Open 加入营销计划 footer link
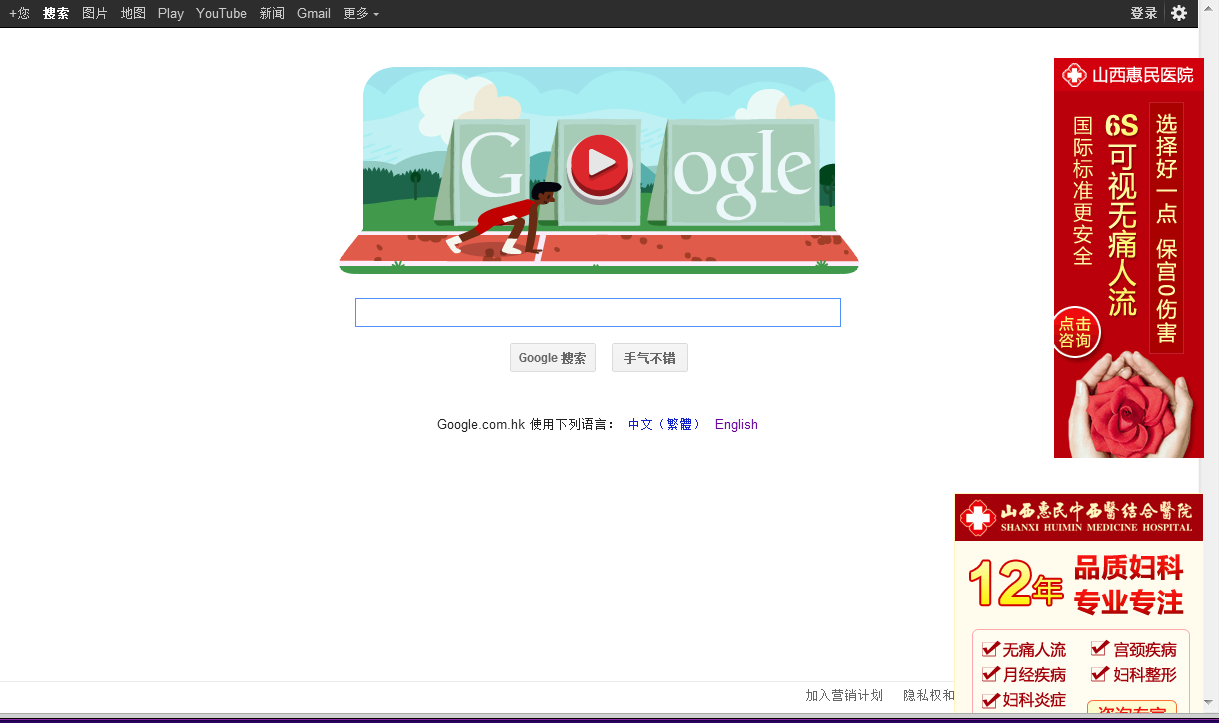Screen dimensions: 1219x723 844,695
